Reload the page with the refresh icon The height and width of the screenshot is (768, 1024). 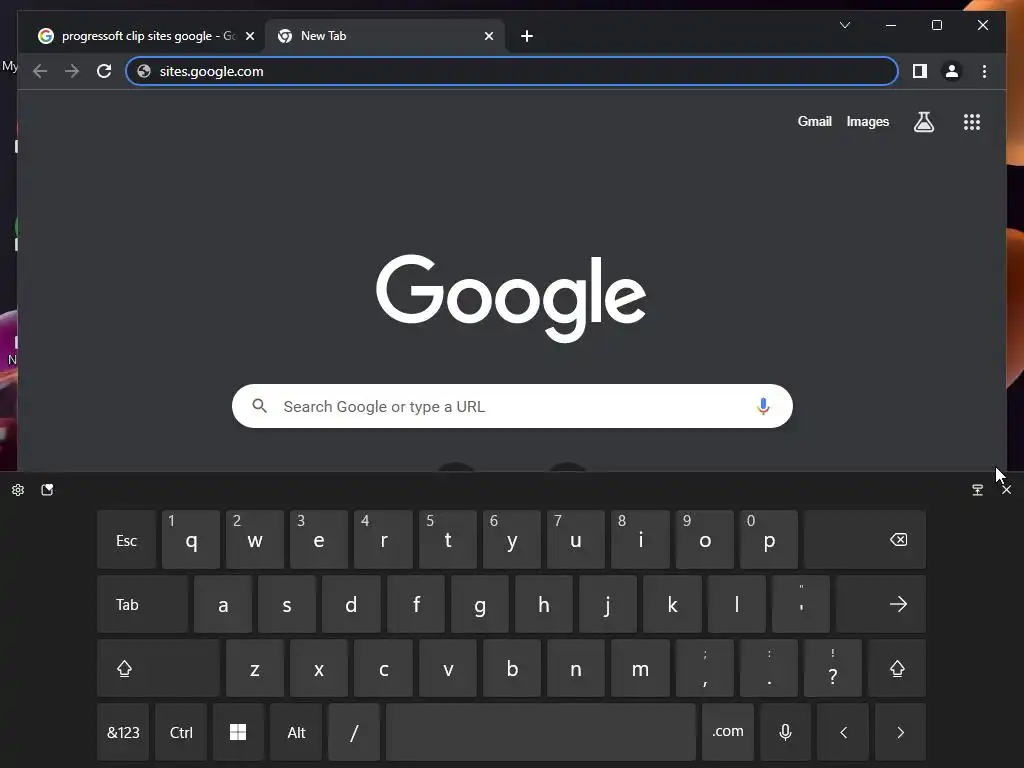point(104,71)
